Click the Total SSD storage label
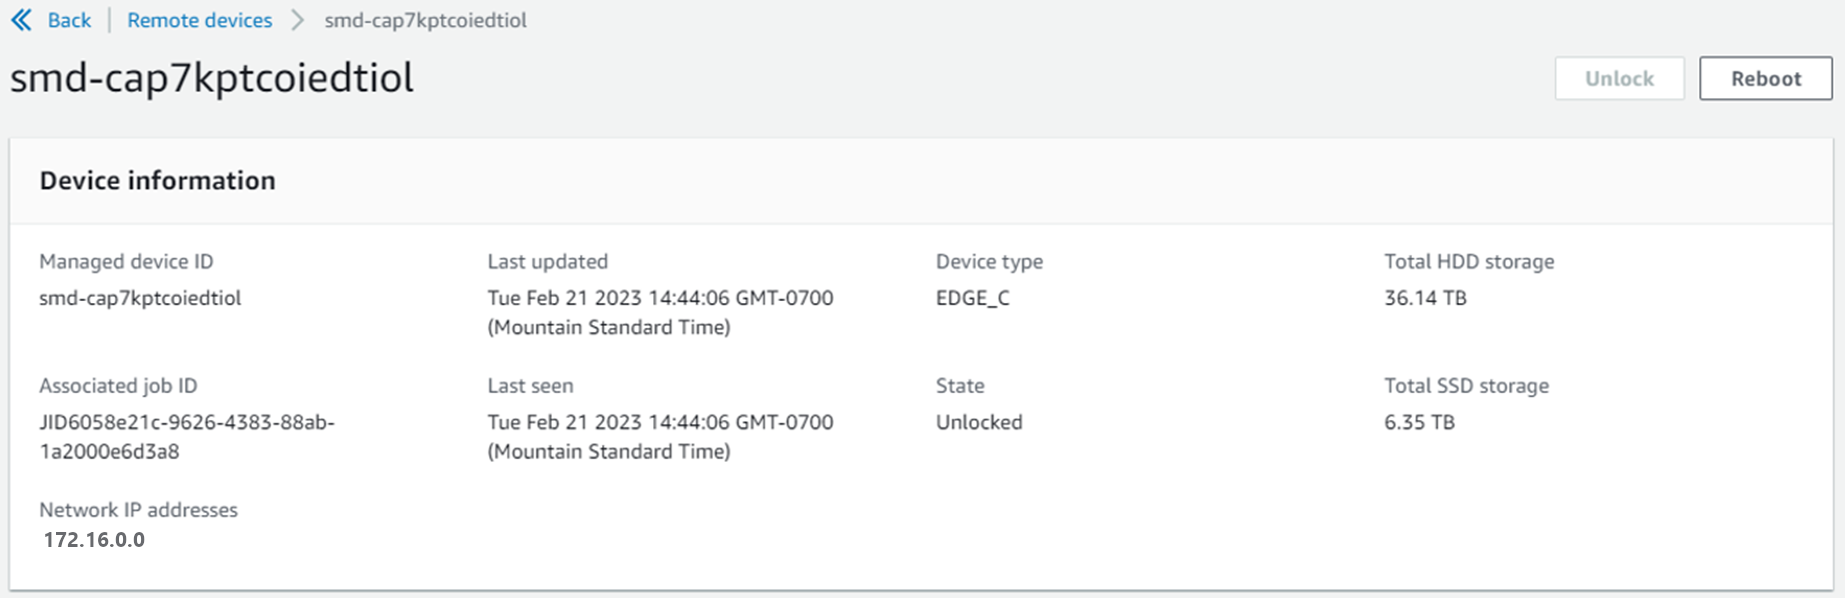Screen dimensions: 1845x598 point(1466,386)
